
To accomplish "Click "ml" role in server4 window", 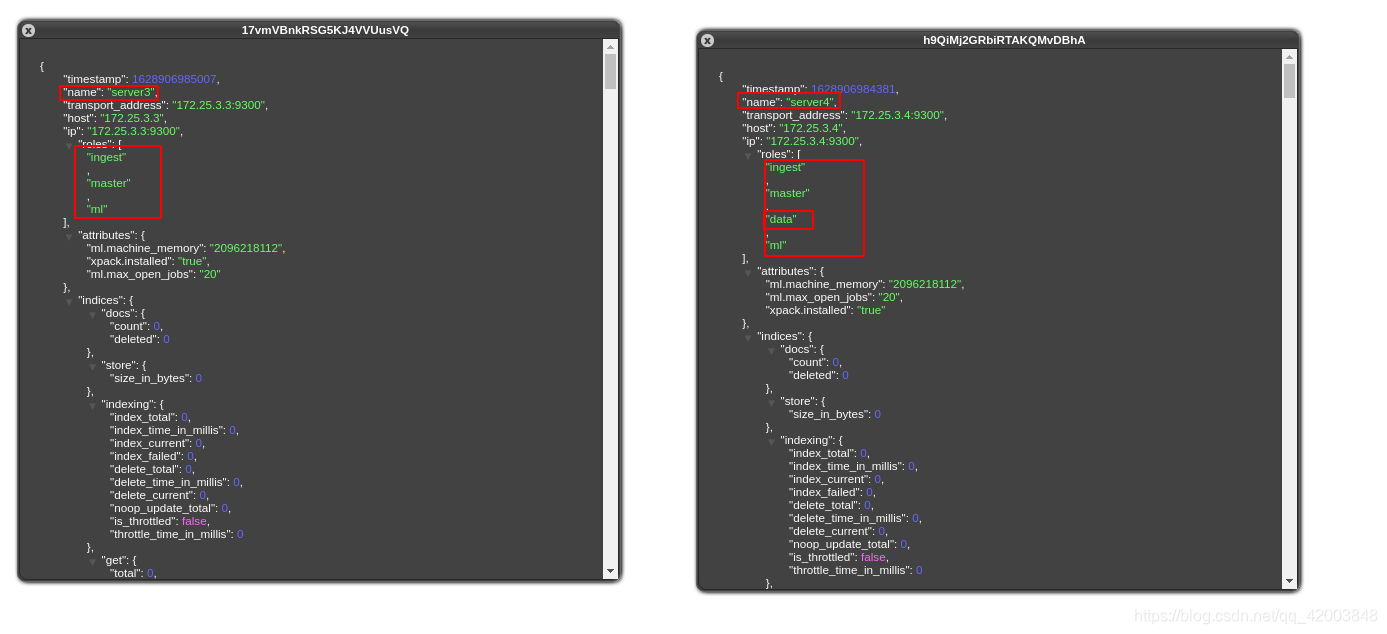I will [x=776, y=245].
